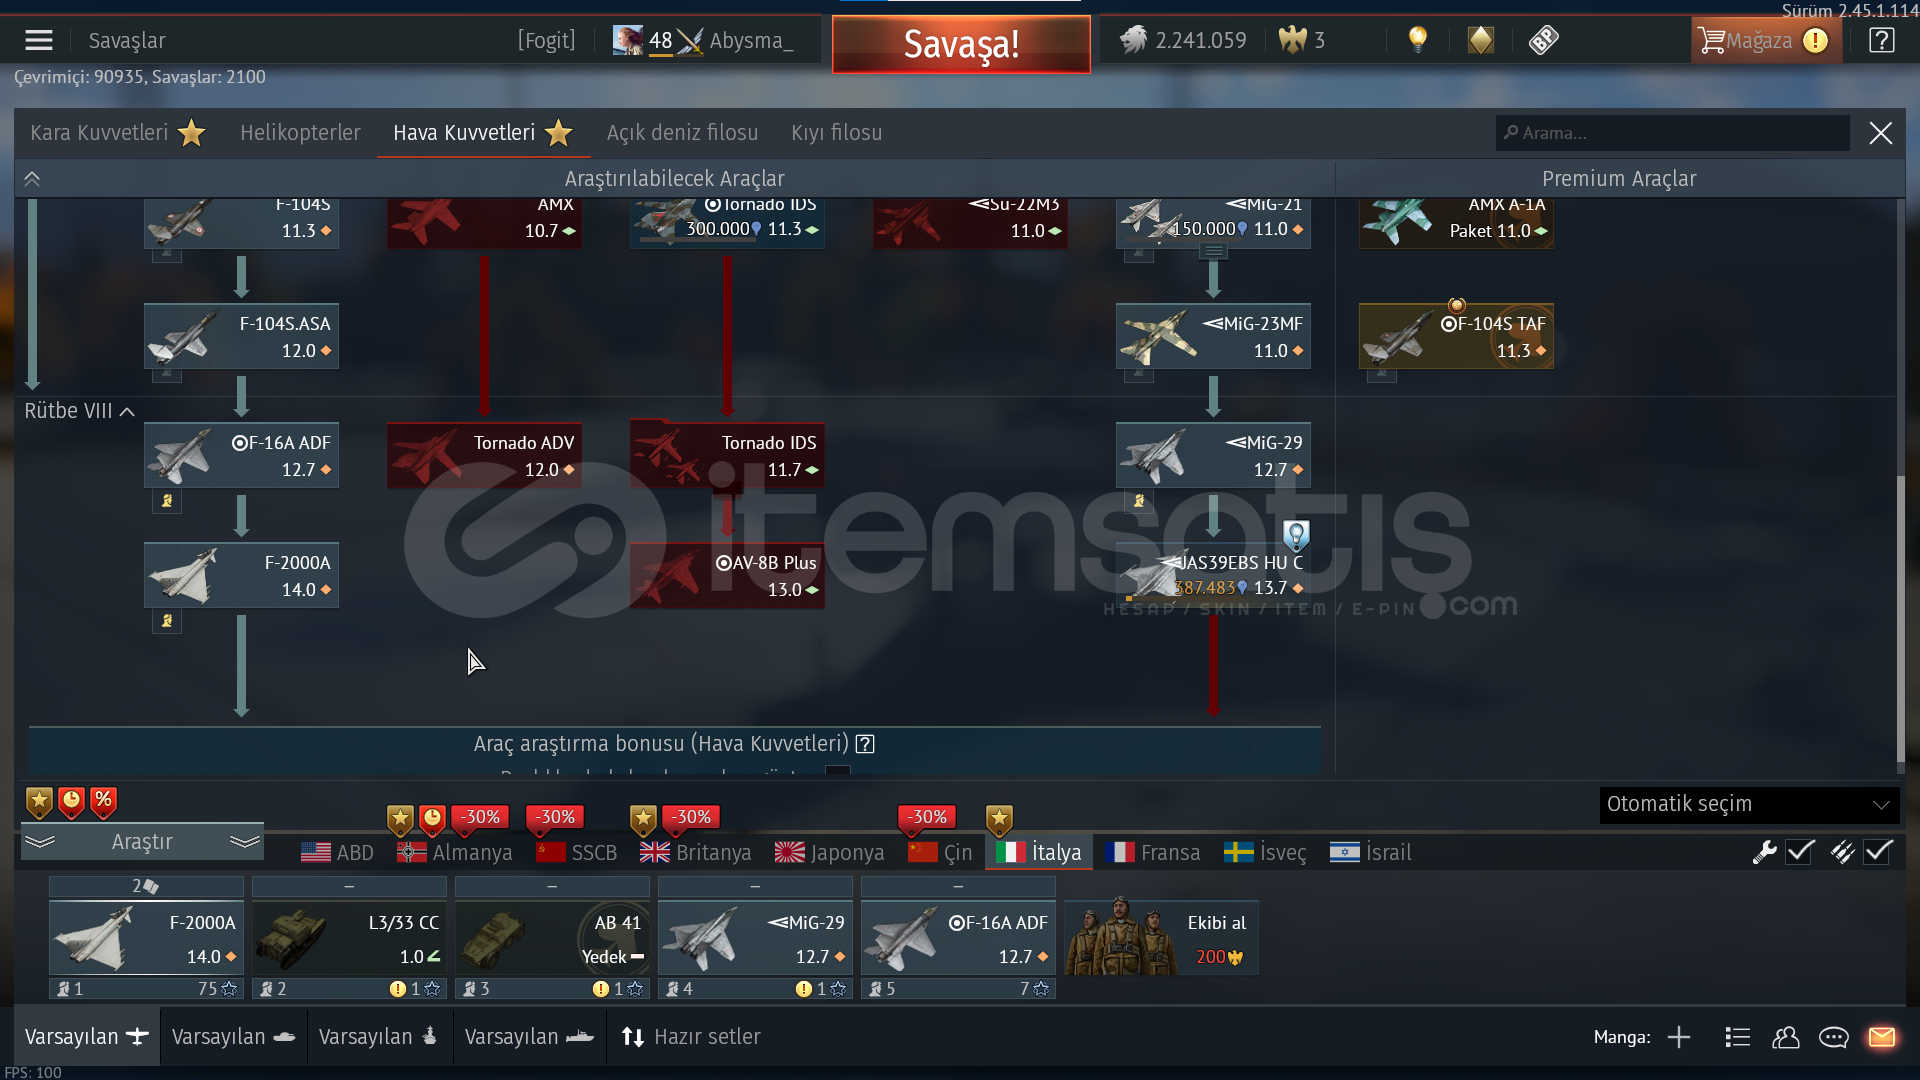Open the Savaşlar game mode selector
This screenshot has width=1920, height=1080.
coord(127,40)
